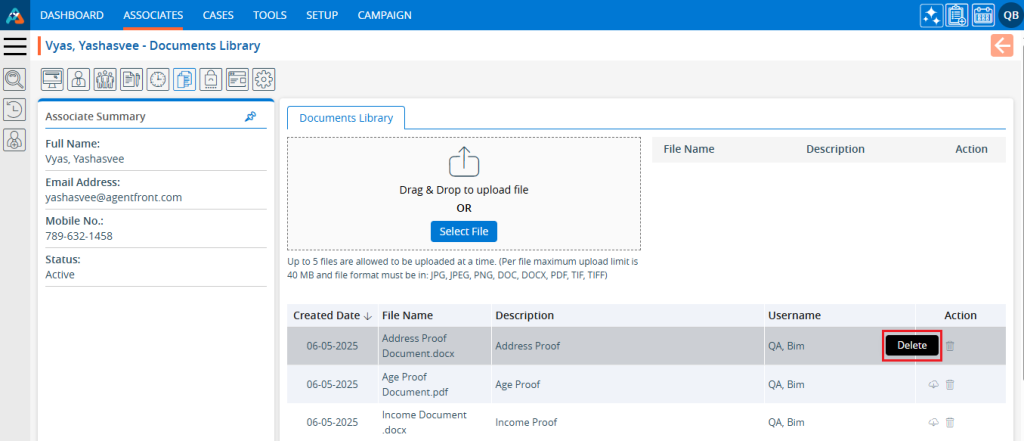Click the drag and drop upload area
This screenshot has width=1024, height=441.
(464, 175)
